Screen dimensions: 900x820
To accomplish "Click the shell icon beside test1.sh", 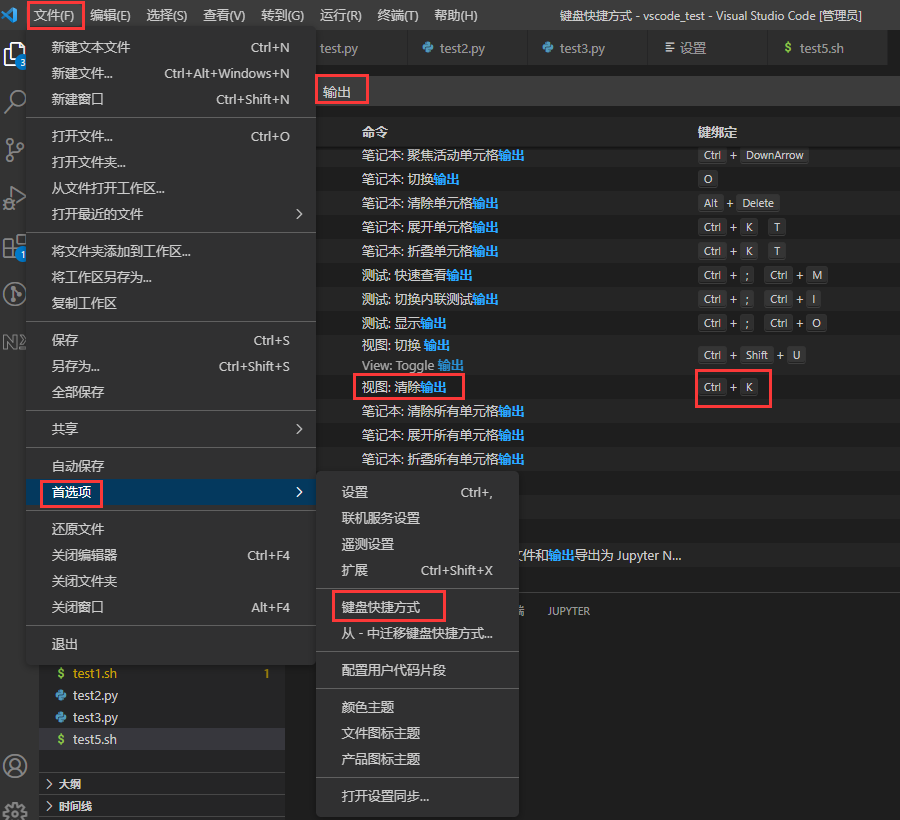I will click(61, 673).
